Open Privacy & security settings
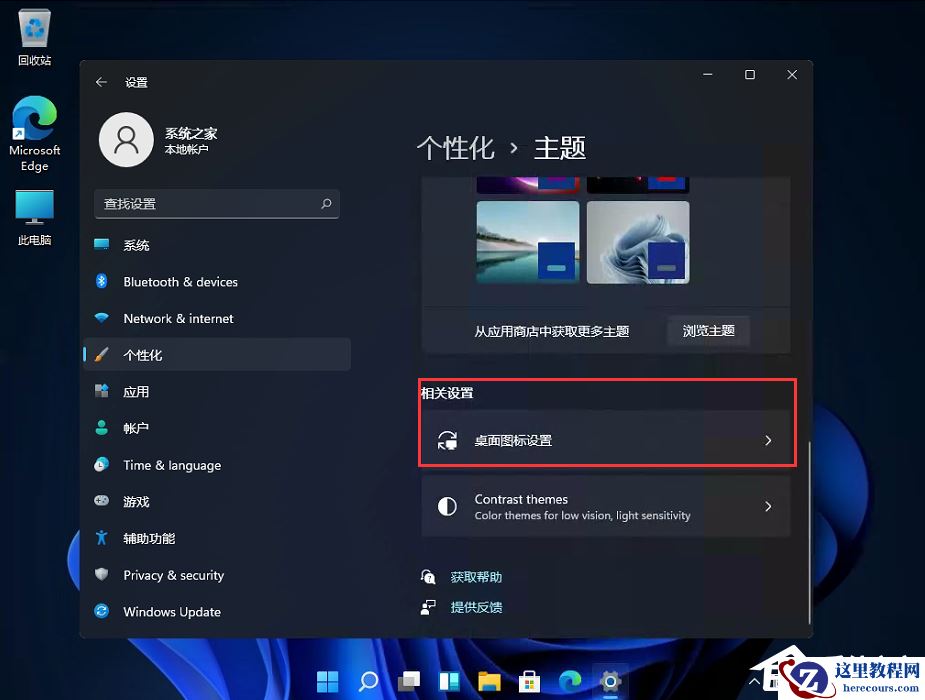This screenshot has width=925, height=700. pyautogui.click(x=173, y=575)
